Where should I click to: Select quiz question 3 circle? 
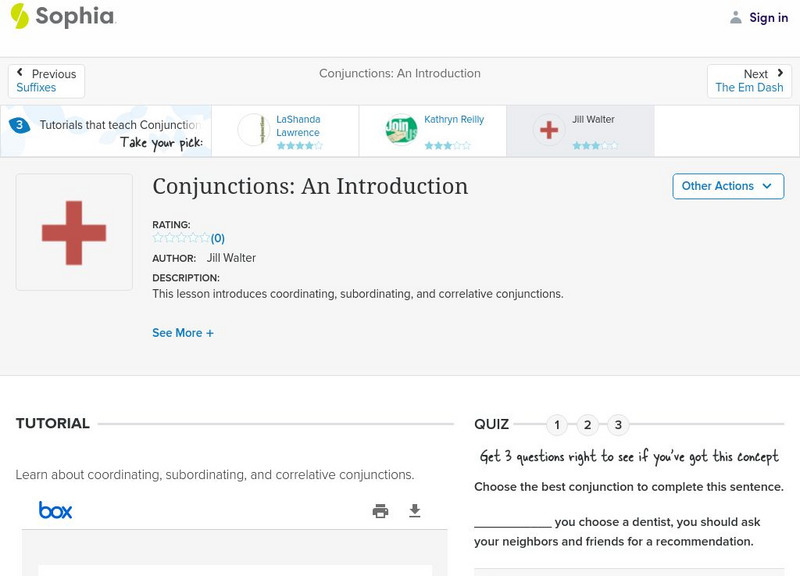pyautogui.click(x=618, y=425)
